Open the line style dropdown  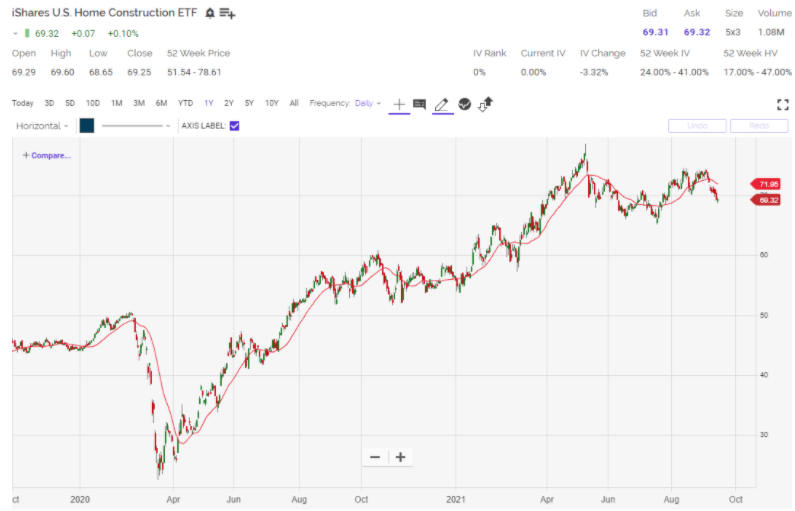136,126
